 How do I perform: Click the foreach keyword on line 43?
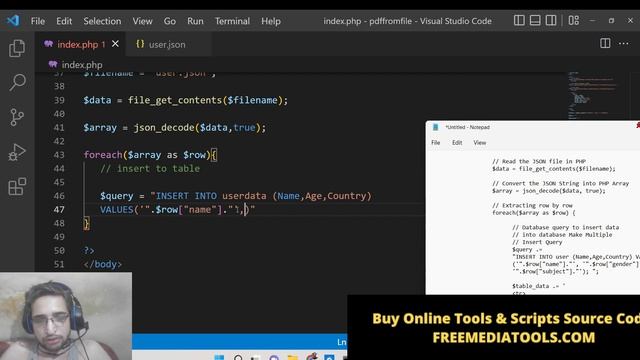[102, 155]
